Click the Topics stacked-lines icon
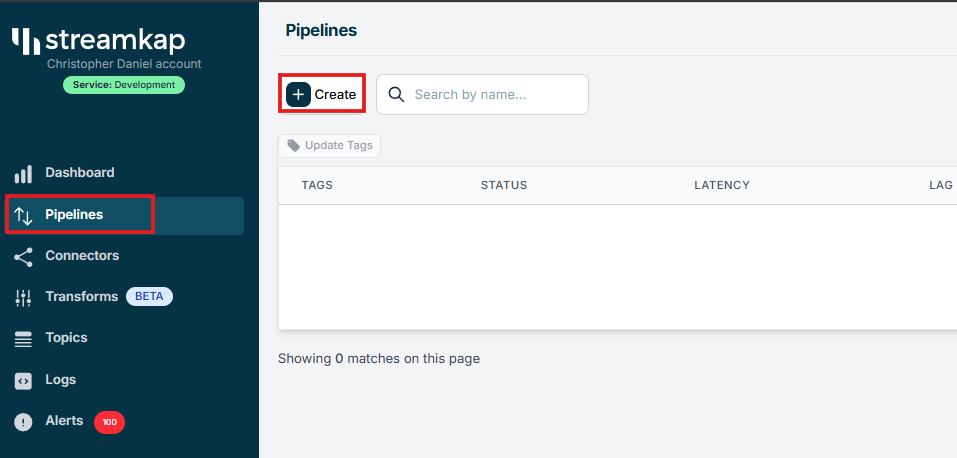 [23, 339]
